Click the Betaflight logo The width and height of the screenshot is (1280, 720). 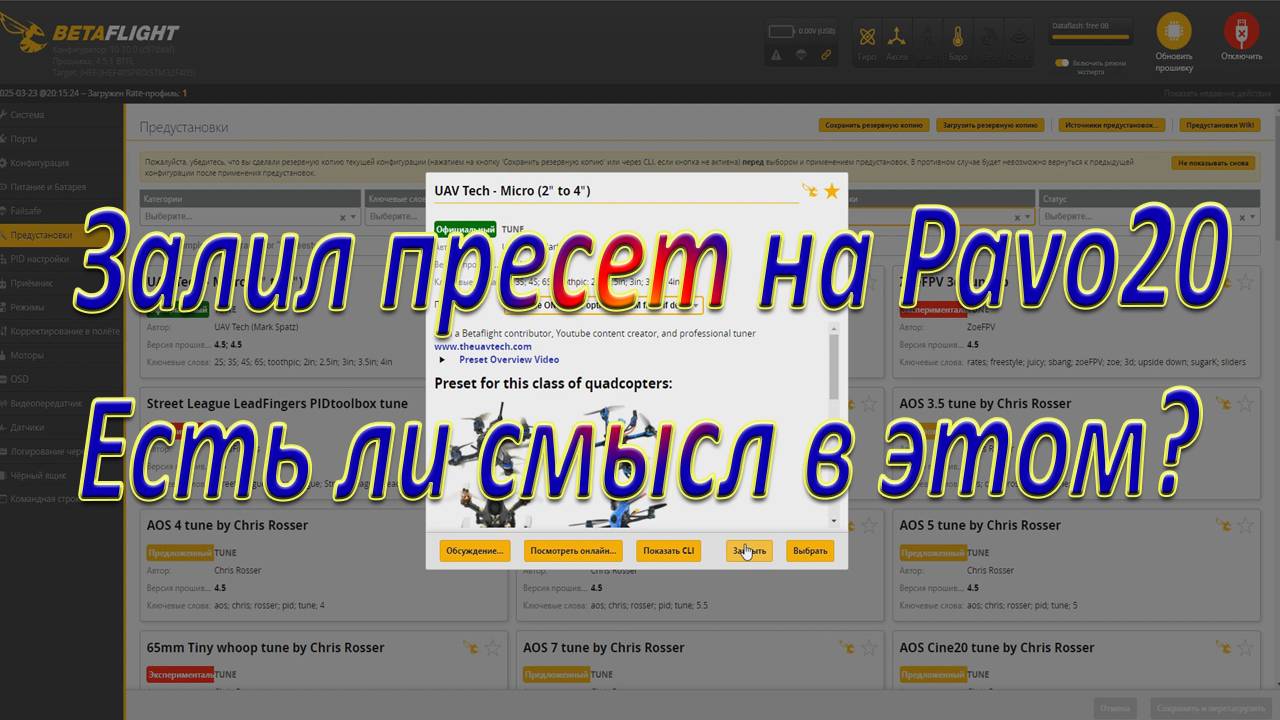(x=90, y=33)
